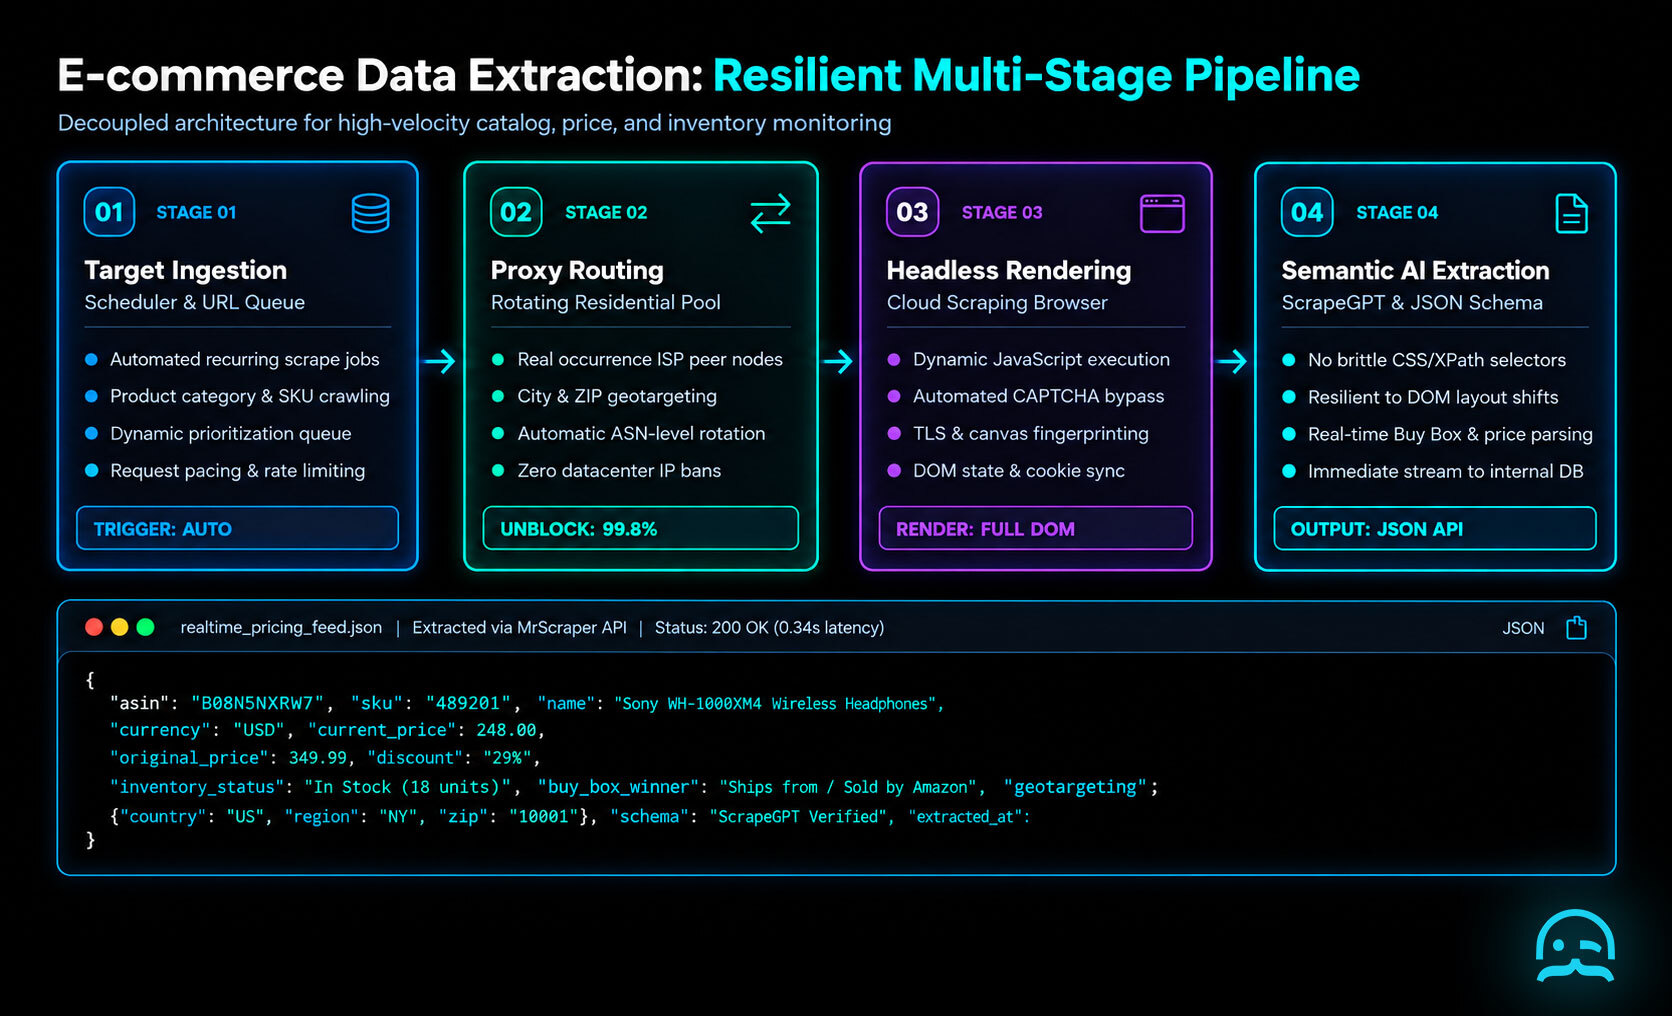Click the 01 number badge
1672x1016 pixels.
(109, 212)
